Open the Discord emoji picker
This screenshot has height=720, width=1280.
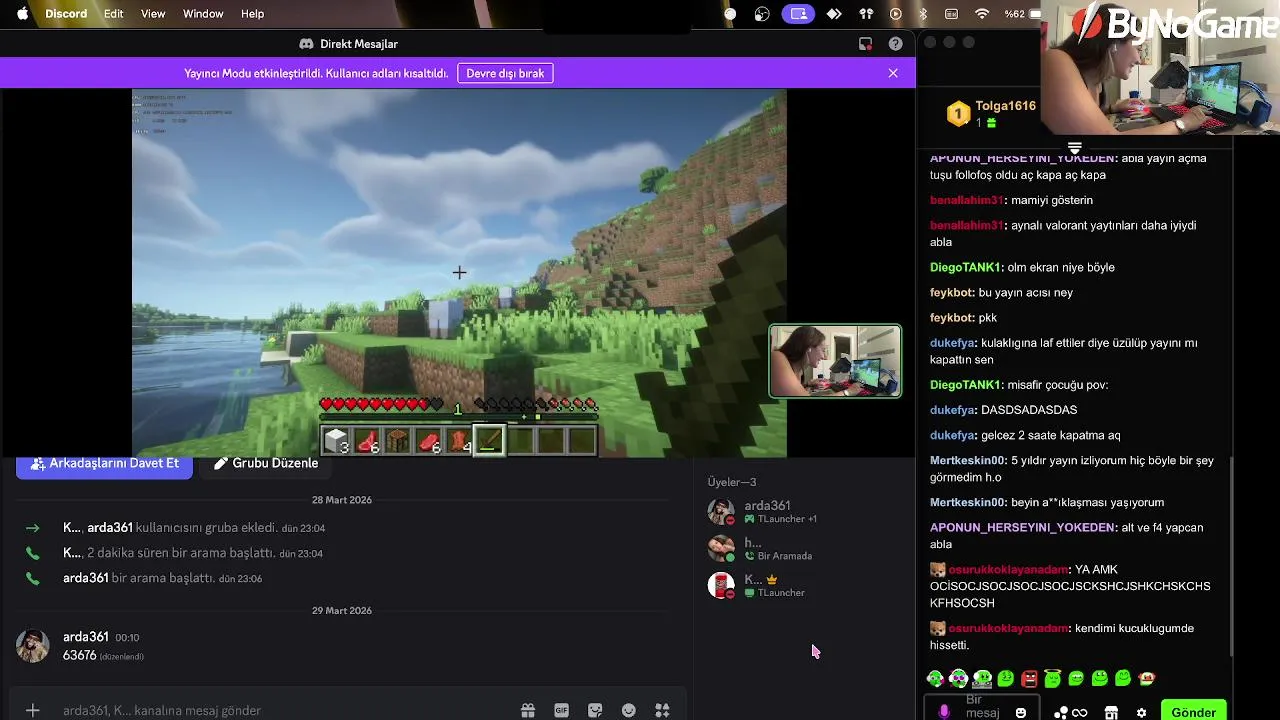629,710
